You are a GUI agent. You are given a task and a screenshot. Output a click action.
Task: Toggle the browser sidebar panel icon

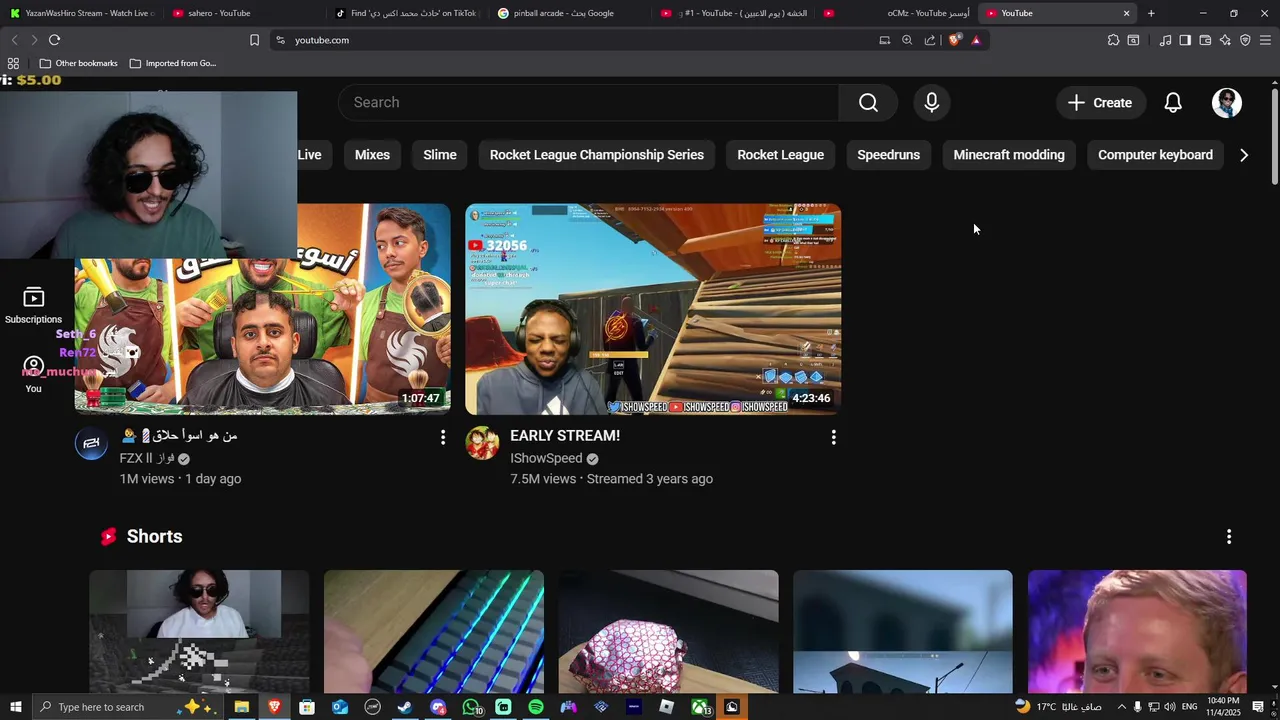pyautogui.click(x=1185, y=40)
